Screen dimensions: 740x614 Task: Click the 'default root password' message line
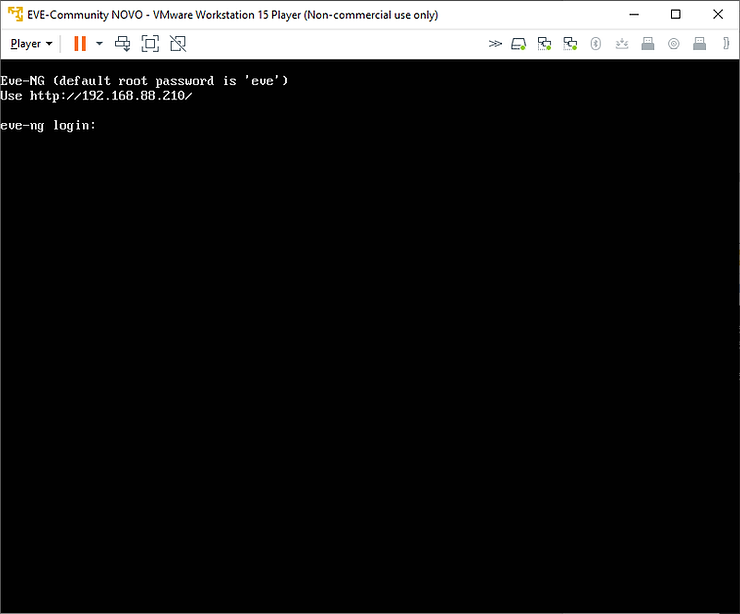point(144,81)
